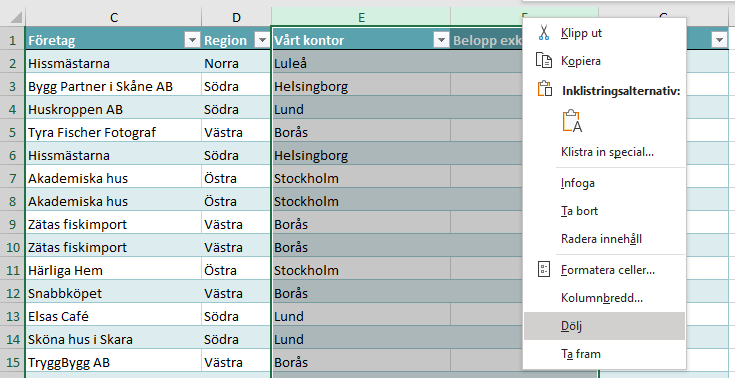Click the scissors icon next to Klipp ut
This screenshot has width=735, height=378.
(544, 33)
